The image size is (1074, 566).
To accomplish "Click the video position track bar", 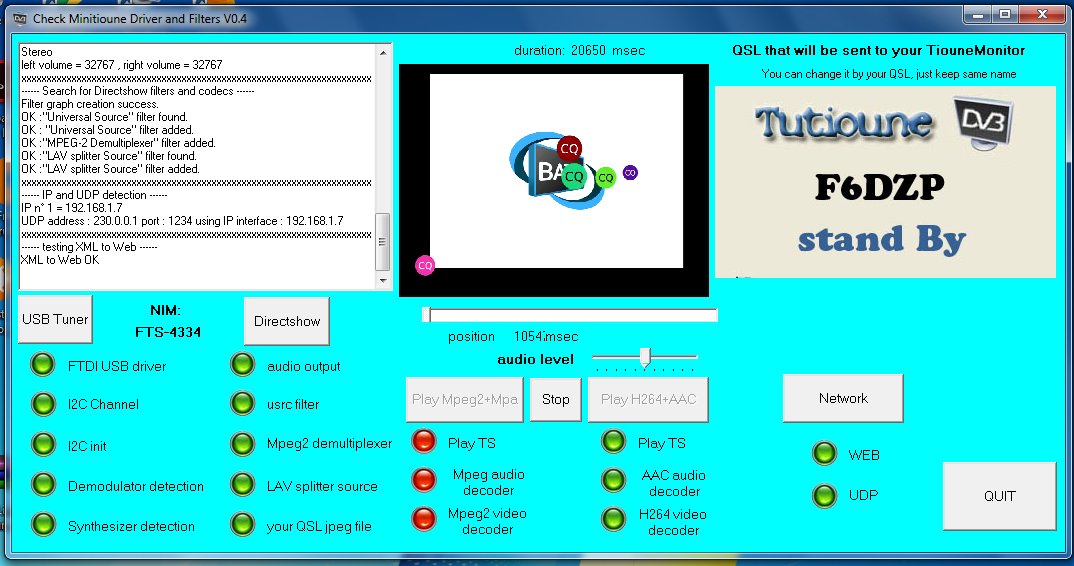I will [x=570, y=315].
